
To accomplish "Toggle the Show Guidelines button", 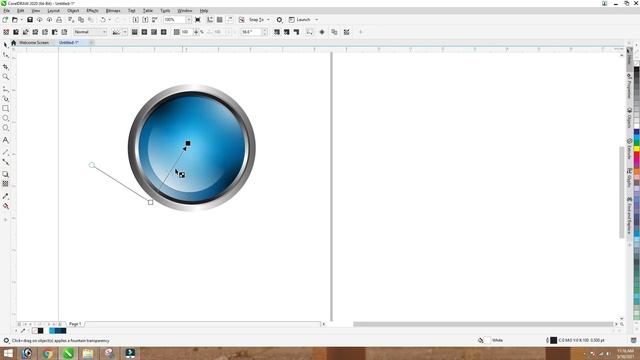I will (229, 20).
